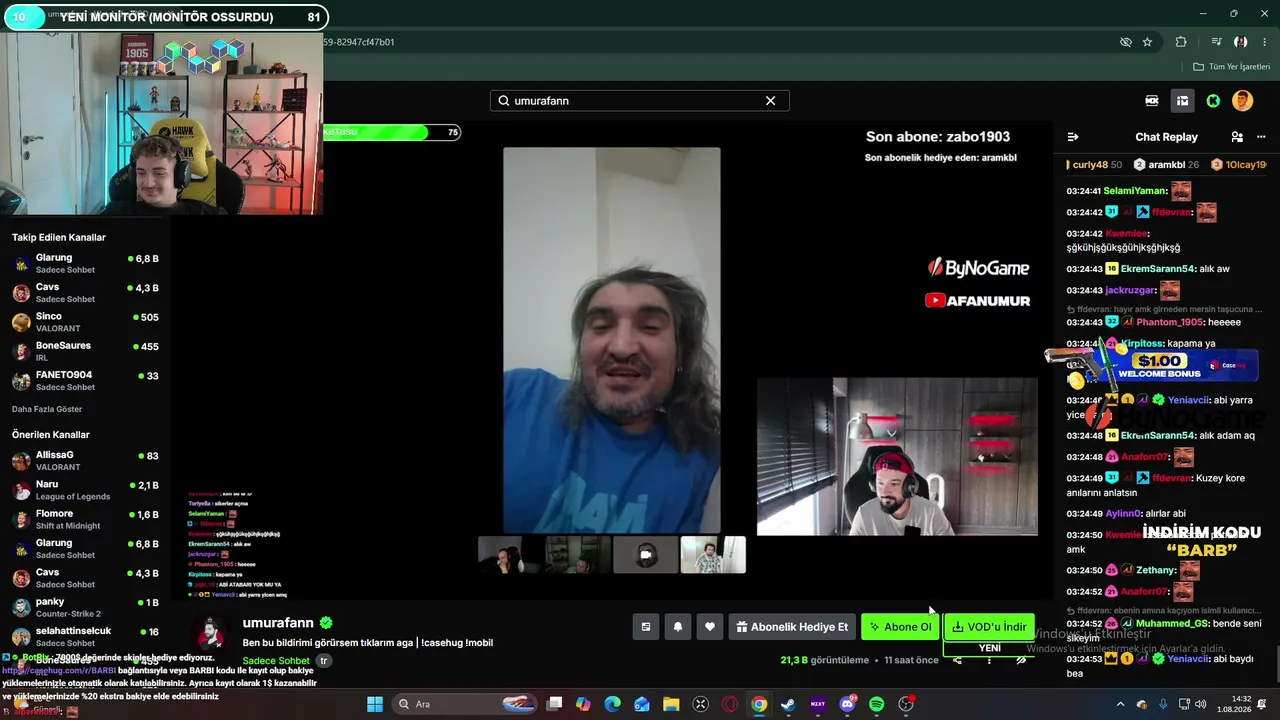The height and width of the screenshot is (720, 1280).
Task: Open panky Counter-Strike 2 channel
Action: pyautogui.click(x=86, y=607)
